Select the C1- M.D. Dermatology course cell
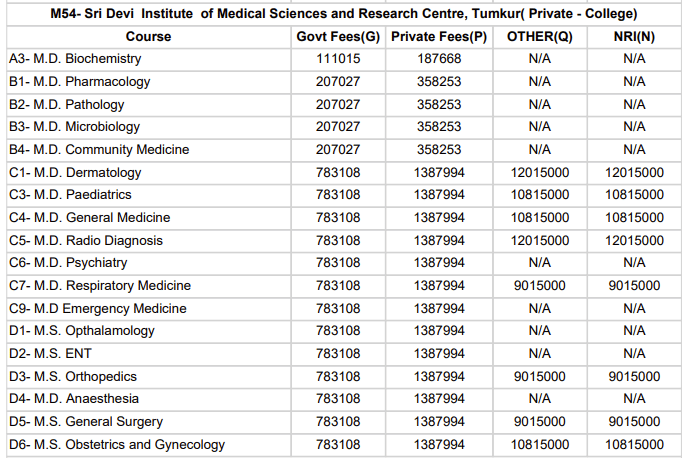Viewport: 687px width, 458px height. click(x=75, y=173)
